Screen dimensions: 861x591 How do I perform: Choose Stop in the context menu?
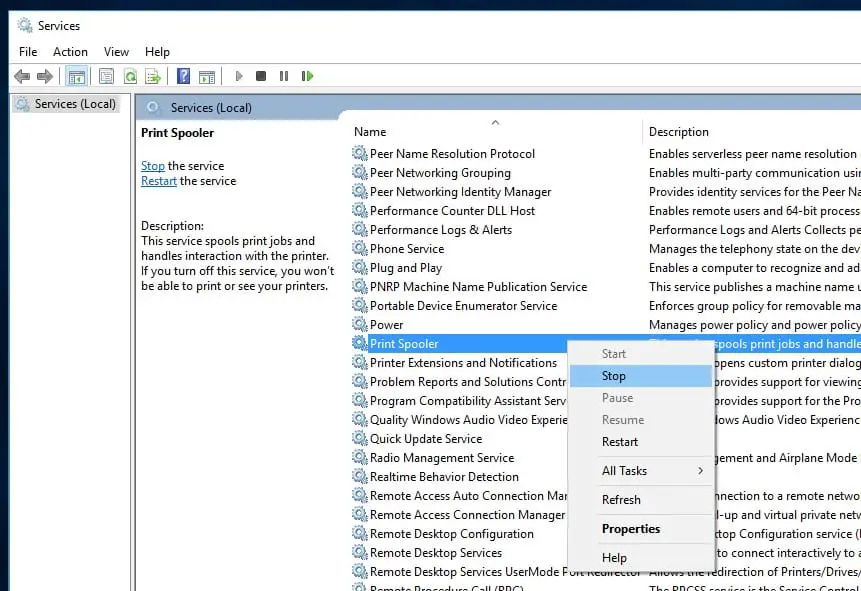click(614, 376)
